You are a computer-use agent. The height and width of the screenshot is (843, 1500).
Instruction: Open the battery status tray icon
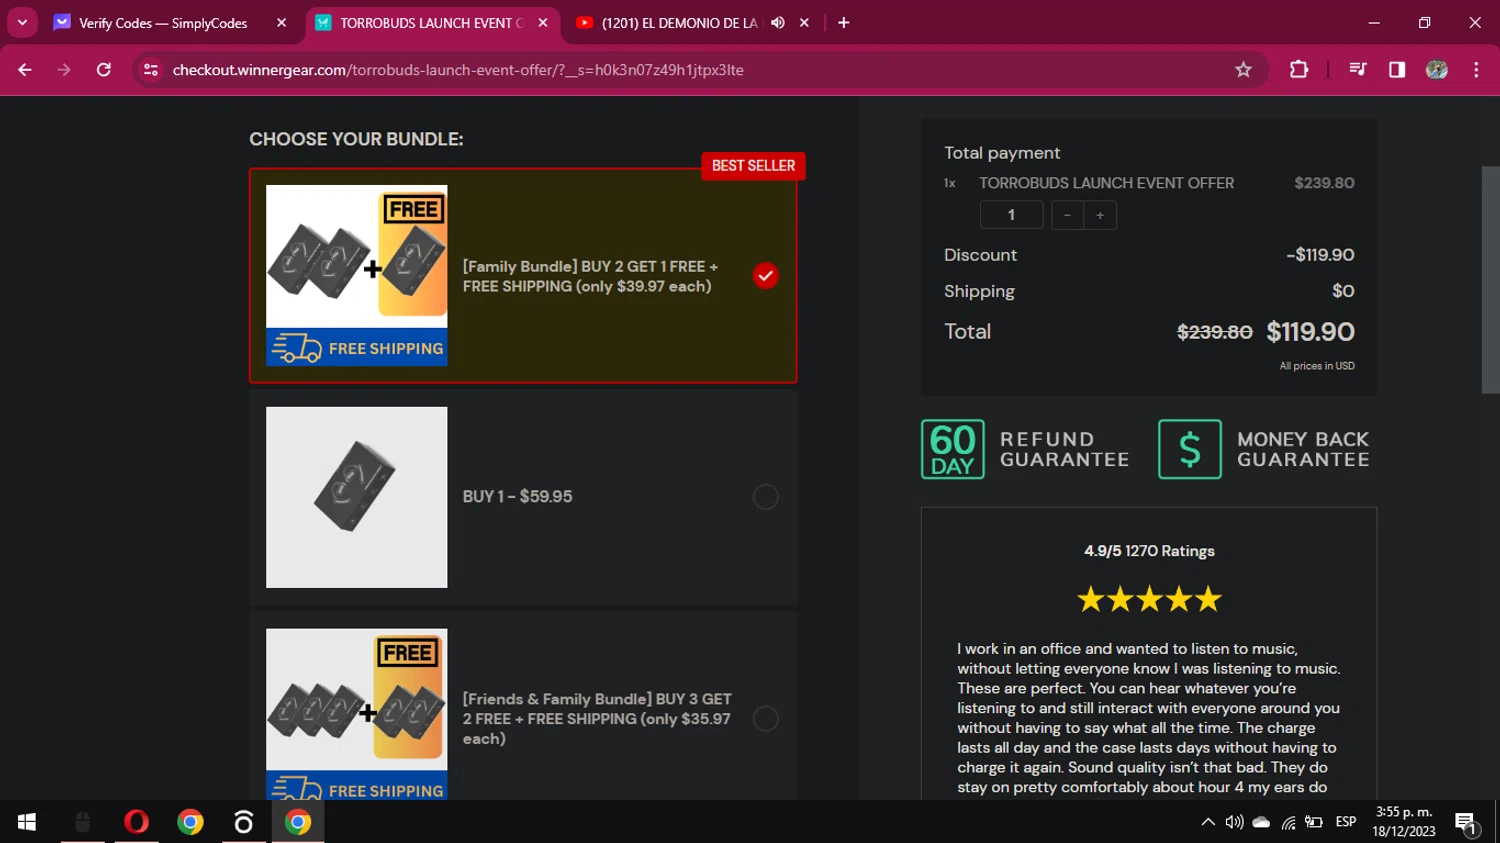pyautogui.click(x=1314, y=822)
